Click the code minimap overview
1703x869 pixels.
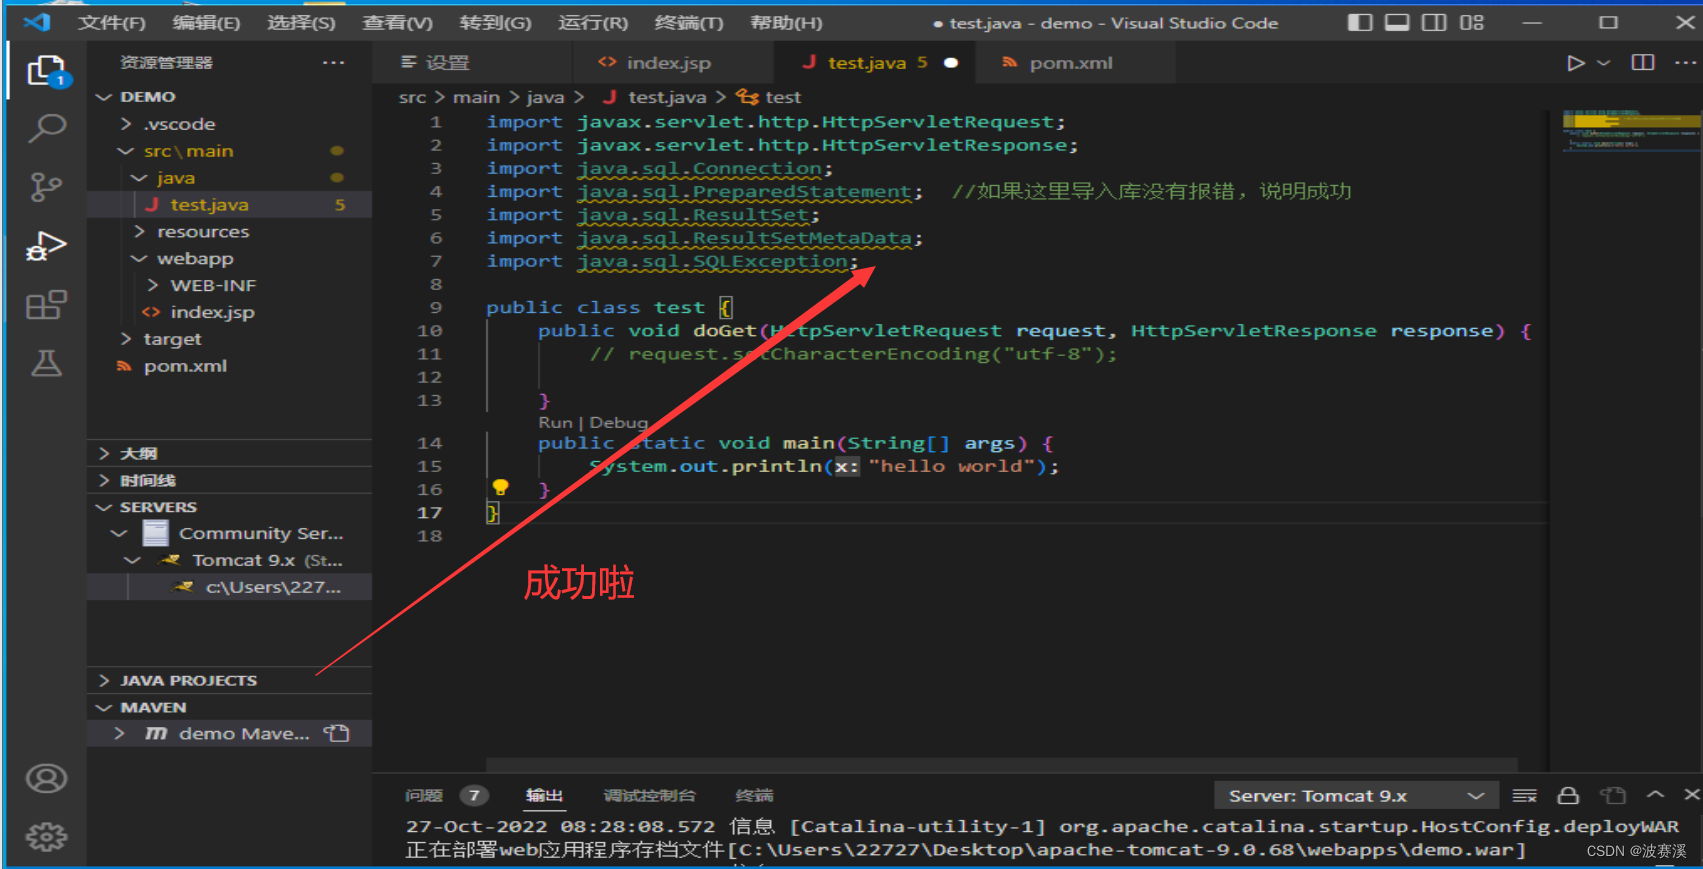pos(1630,131)
